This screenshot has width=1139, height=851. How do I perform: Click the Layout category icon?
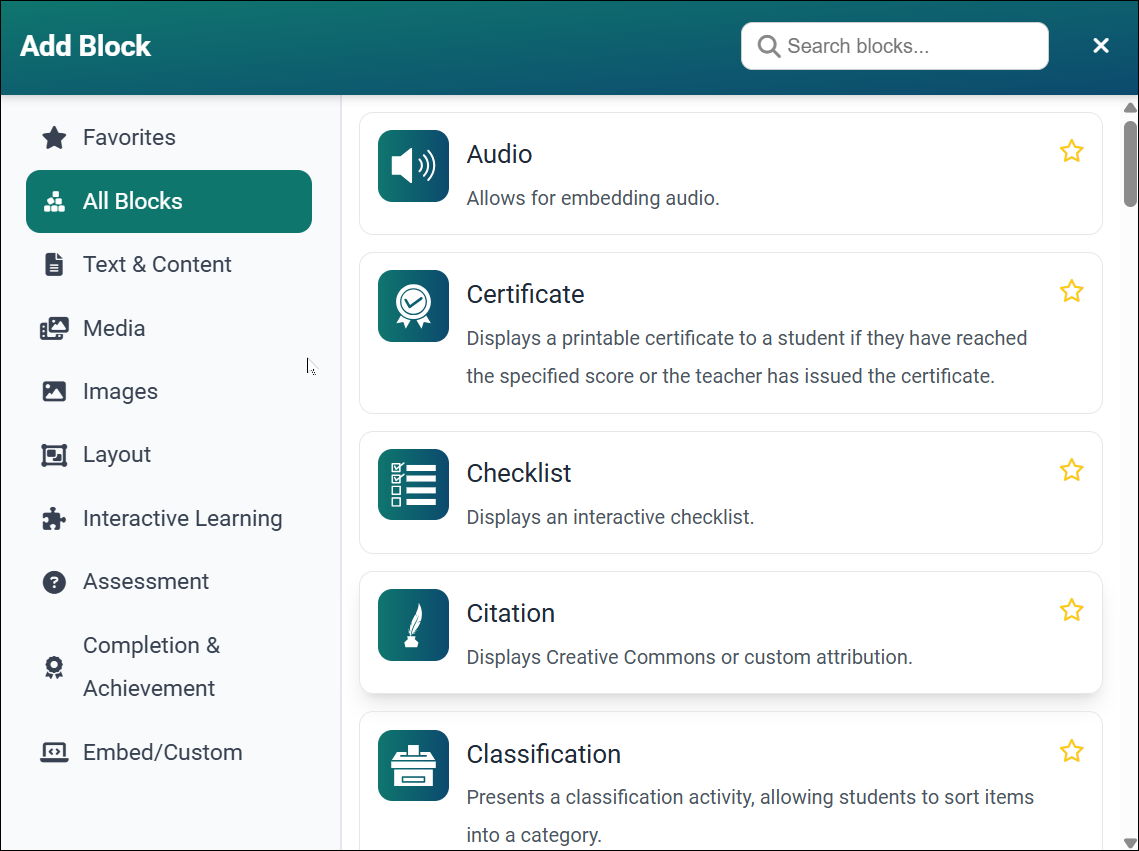pos(54,455)
